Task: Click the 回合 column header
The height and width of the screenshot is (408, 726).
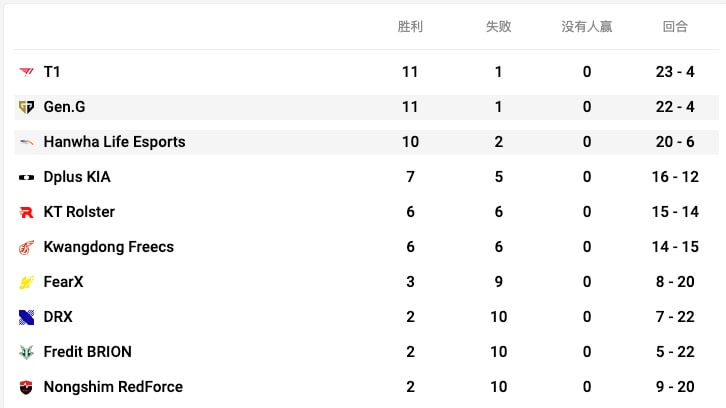Action: tap(675, 26)
